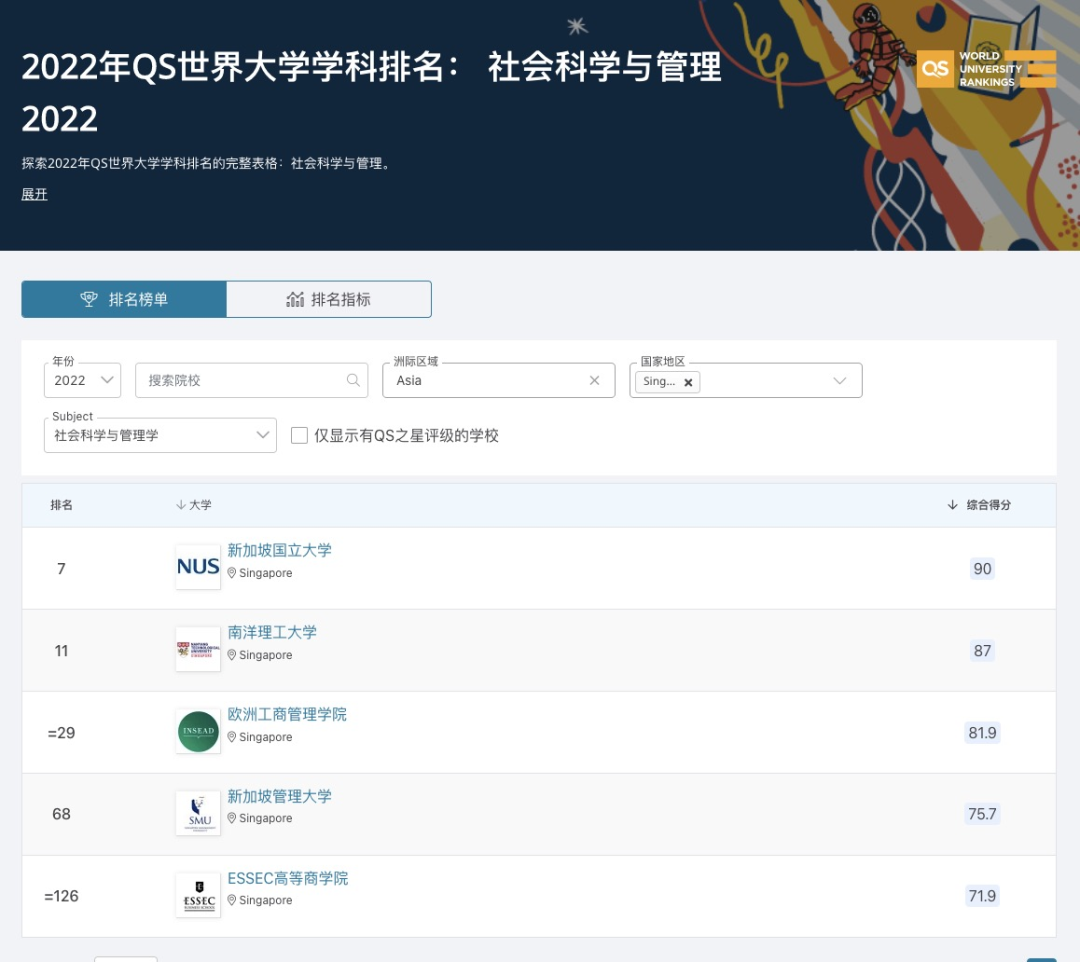Click rank 7 cell

pyautogui.click(x=61, y=569)
